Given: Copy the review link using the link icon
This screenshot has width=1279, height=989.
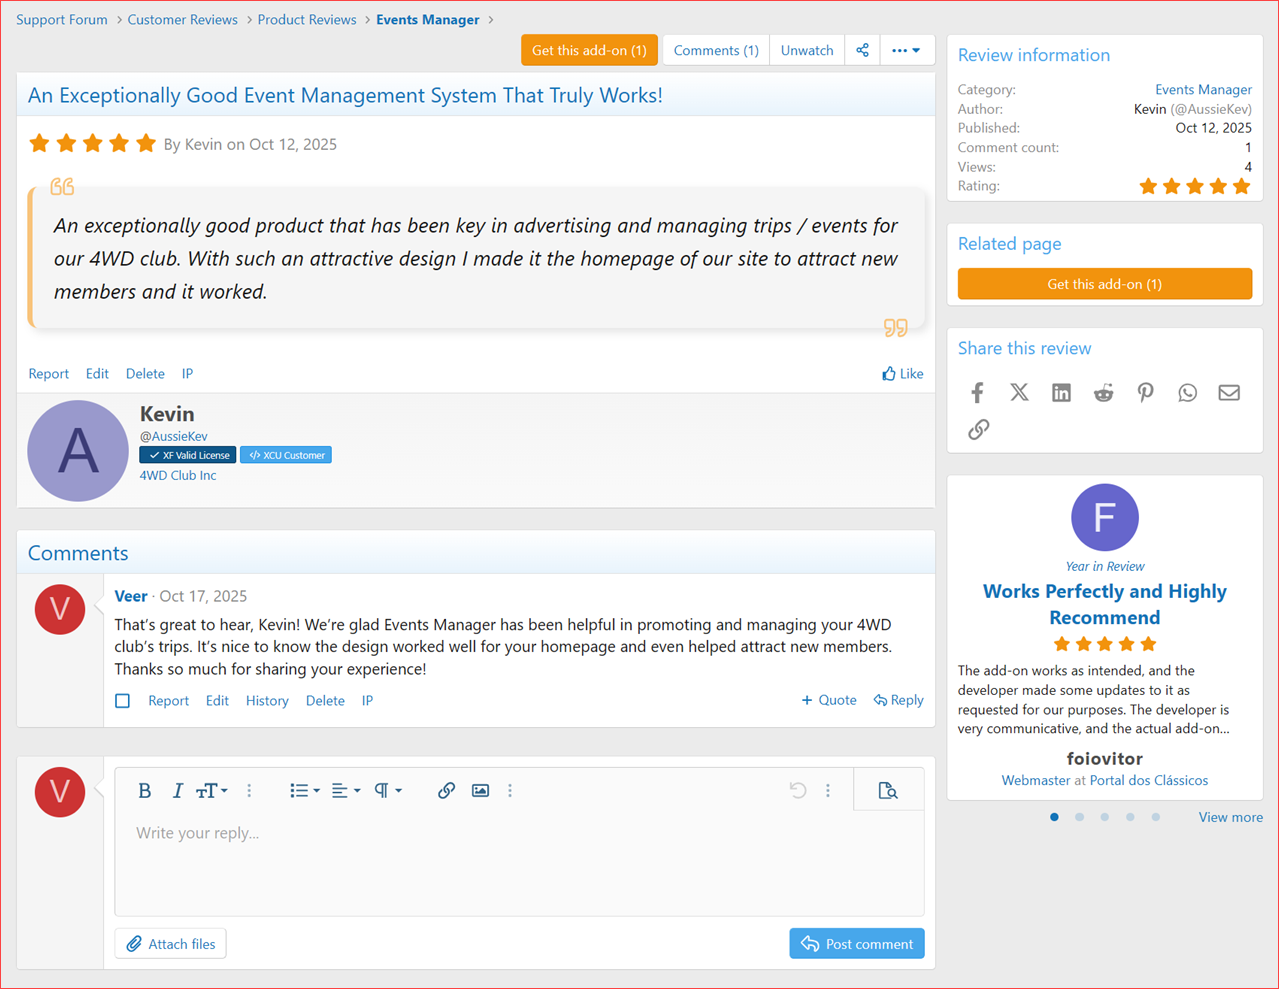Looking at the screenshot, I should [x=978, y=429].
